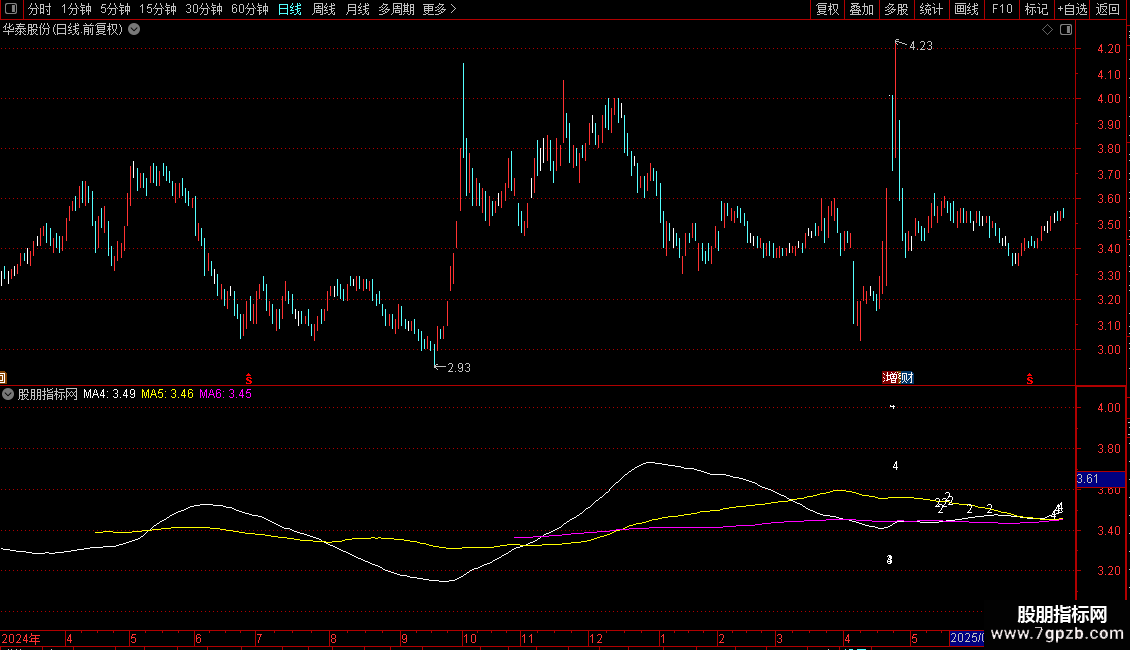Viewport: 1130px width, 650px height.
Task: Switch to the 1分钟 chart tab
Action: 76,9
